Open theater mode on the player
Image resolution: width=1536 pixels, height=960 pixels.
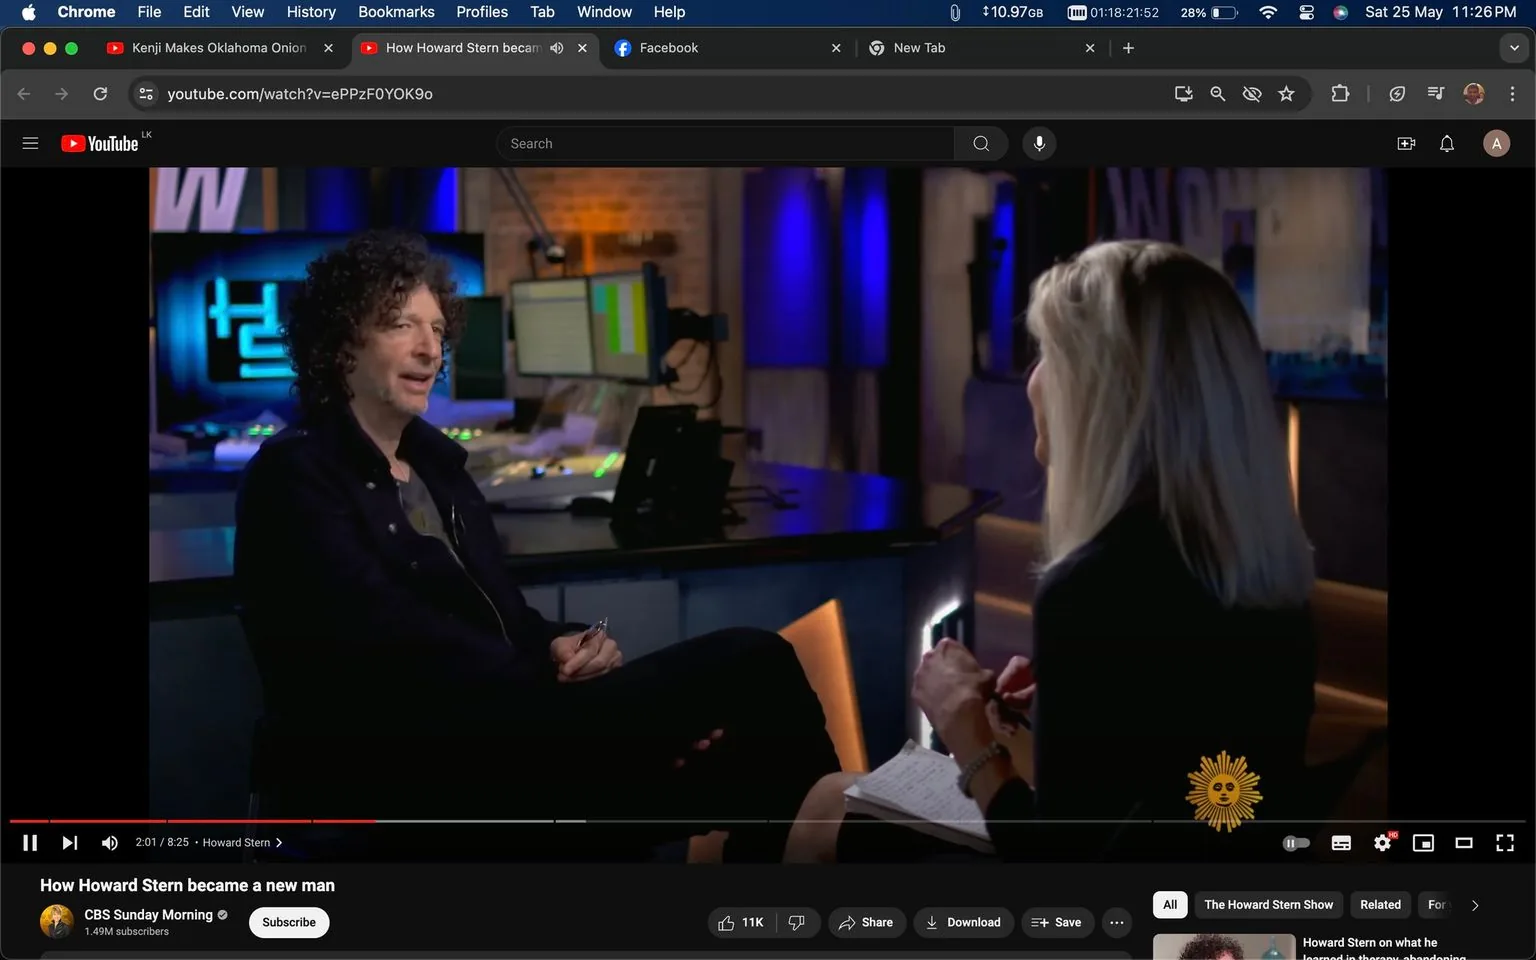pyautogui.click(x=1464, y=842)
